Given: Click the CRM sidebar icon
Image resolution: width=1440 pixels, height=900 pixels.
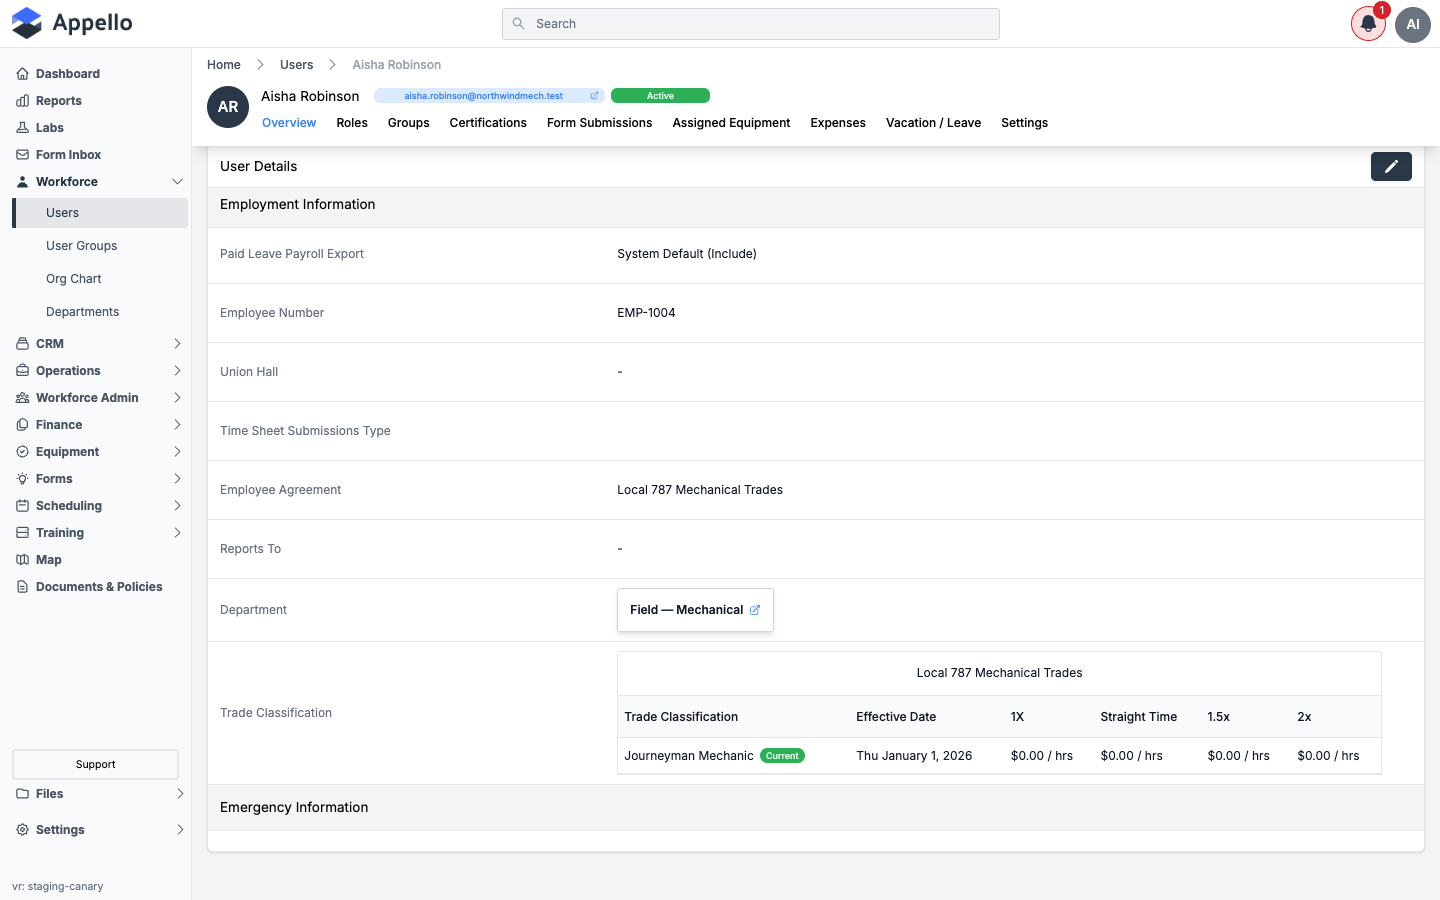Looking at the screenshot, I should 22,344.
